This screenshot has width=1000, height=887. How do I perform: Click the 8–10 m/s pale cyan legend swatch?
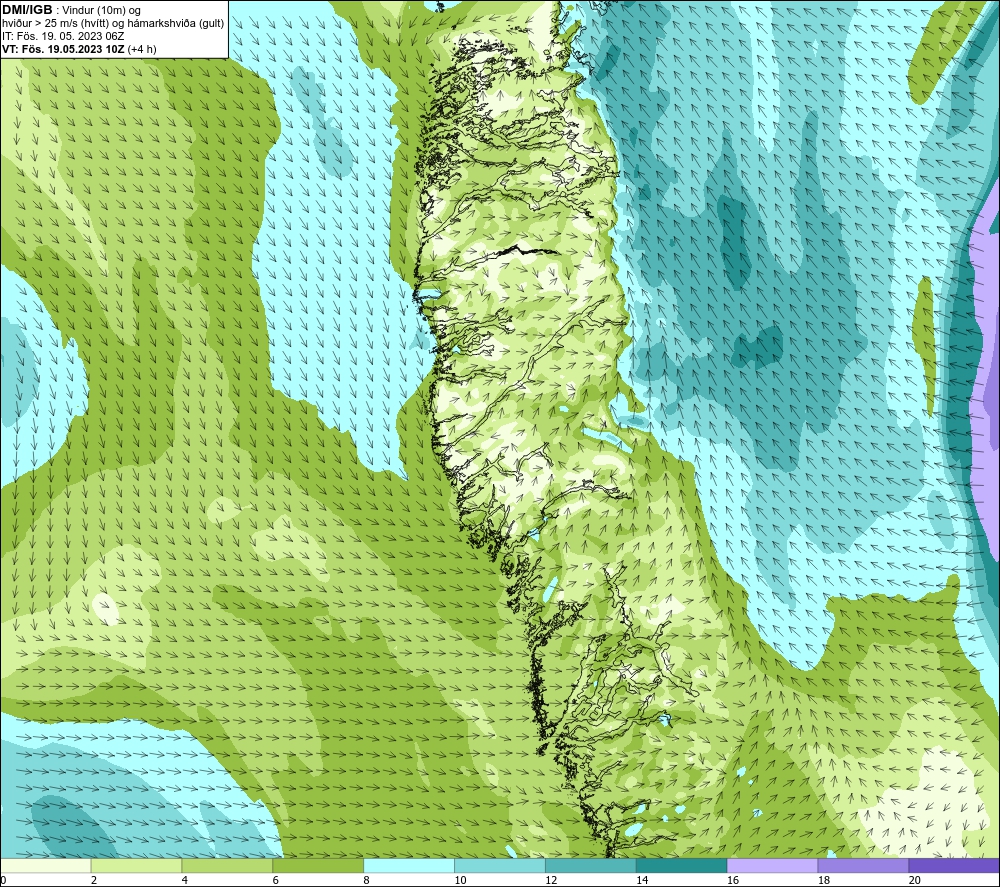coord(409,865)
